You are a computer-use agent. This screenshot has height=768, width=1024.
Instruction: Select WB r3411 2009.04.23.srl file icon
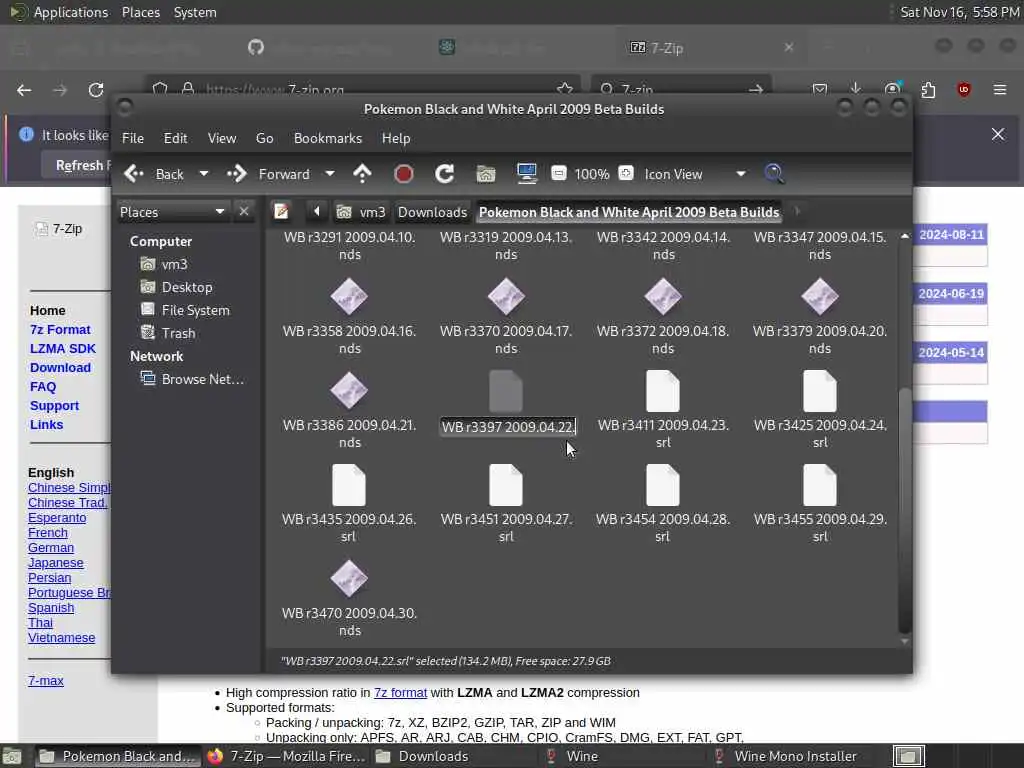pos(663,391)
